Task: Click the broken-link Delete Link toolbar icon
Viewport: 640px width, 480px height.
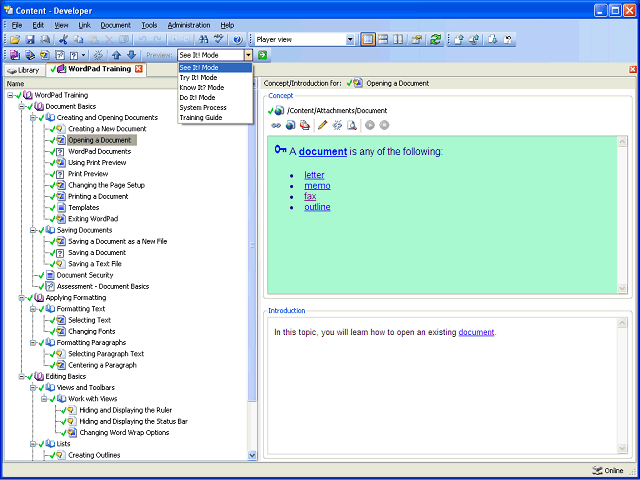Action: coord(98,55)
